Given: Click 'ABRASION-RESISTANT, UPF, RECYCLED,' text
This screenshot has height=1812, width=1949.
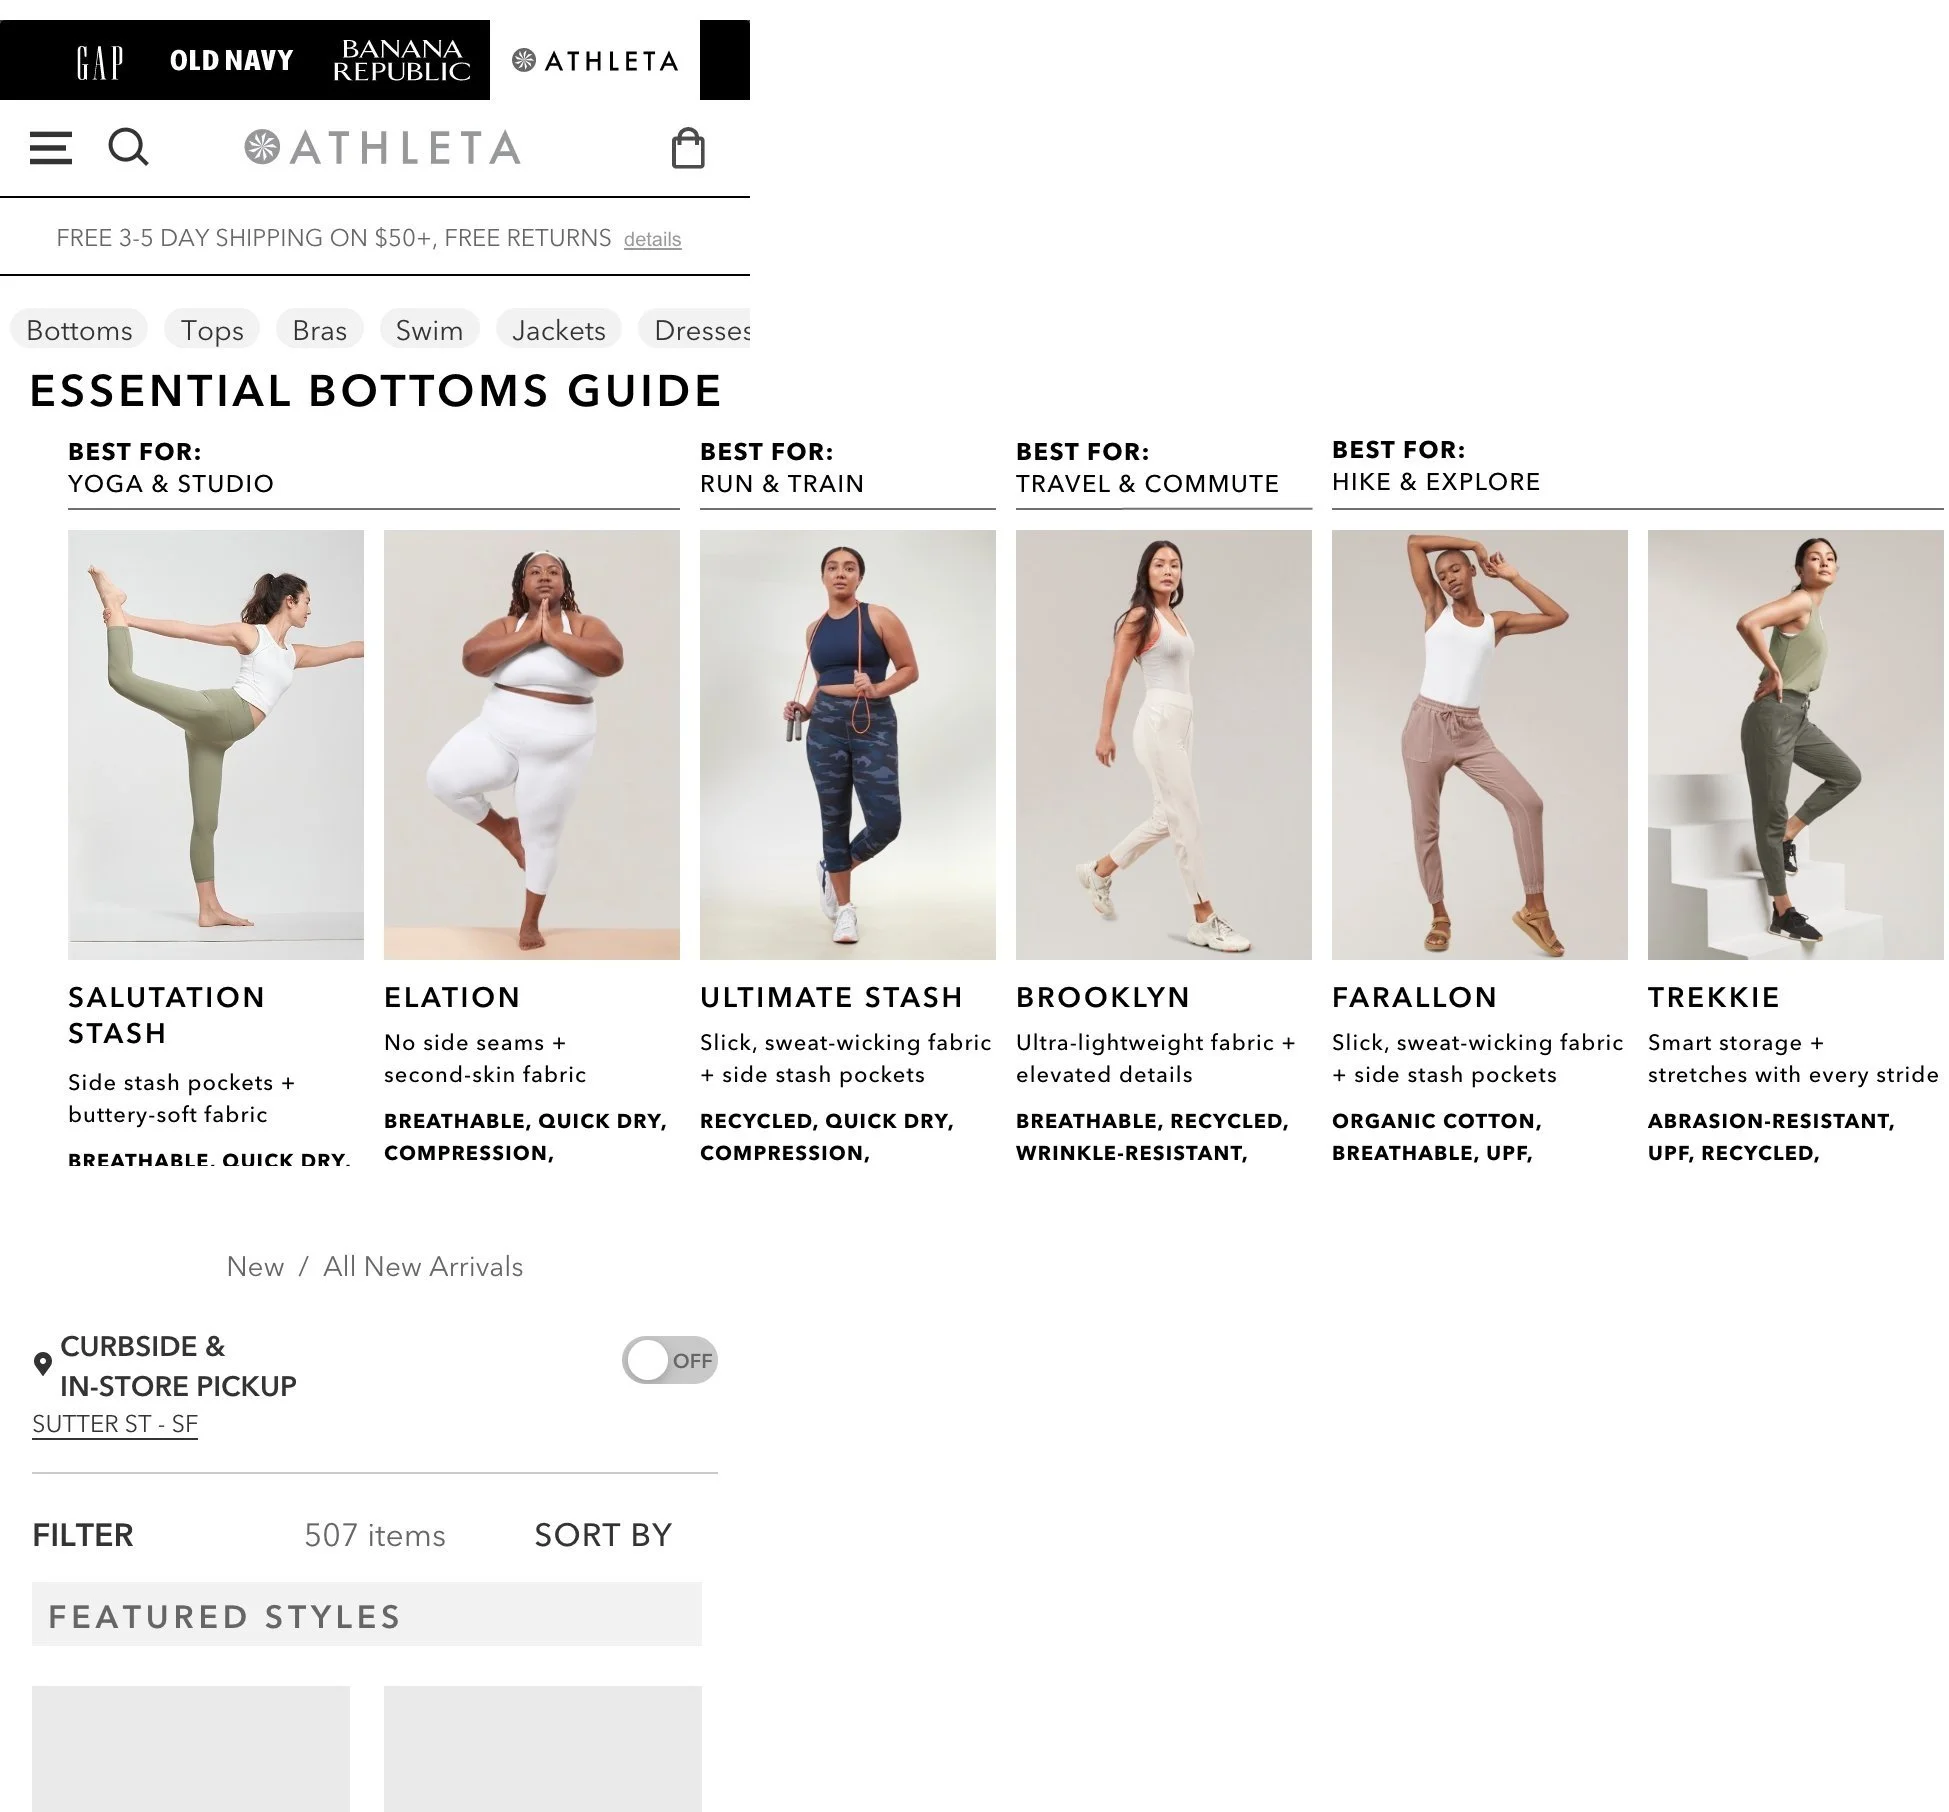Looking at the screenshot, I should pyautogui.click(x=1771, y=1137).
